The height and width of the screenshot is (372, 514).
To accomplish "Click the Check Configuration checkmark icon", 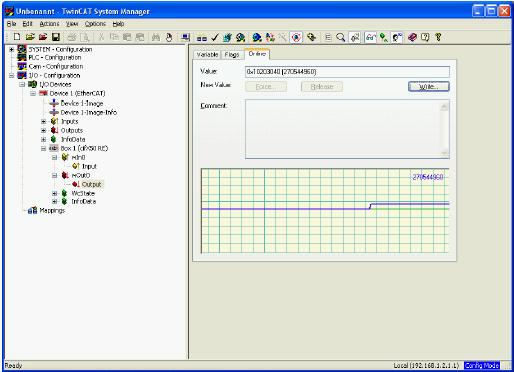I will [x=215, y=37].
